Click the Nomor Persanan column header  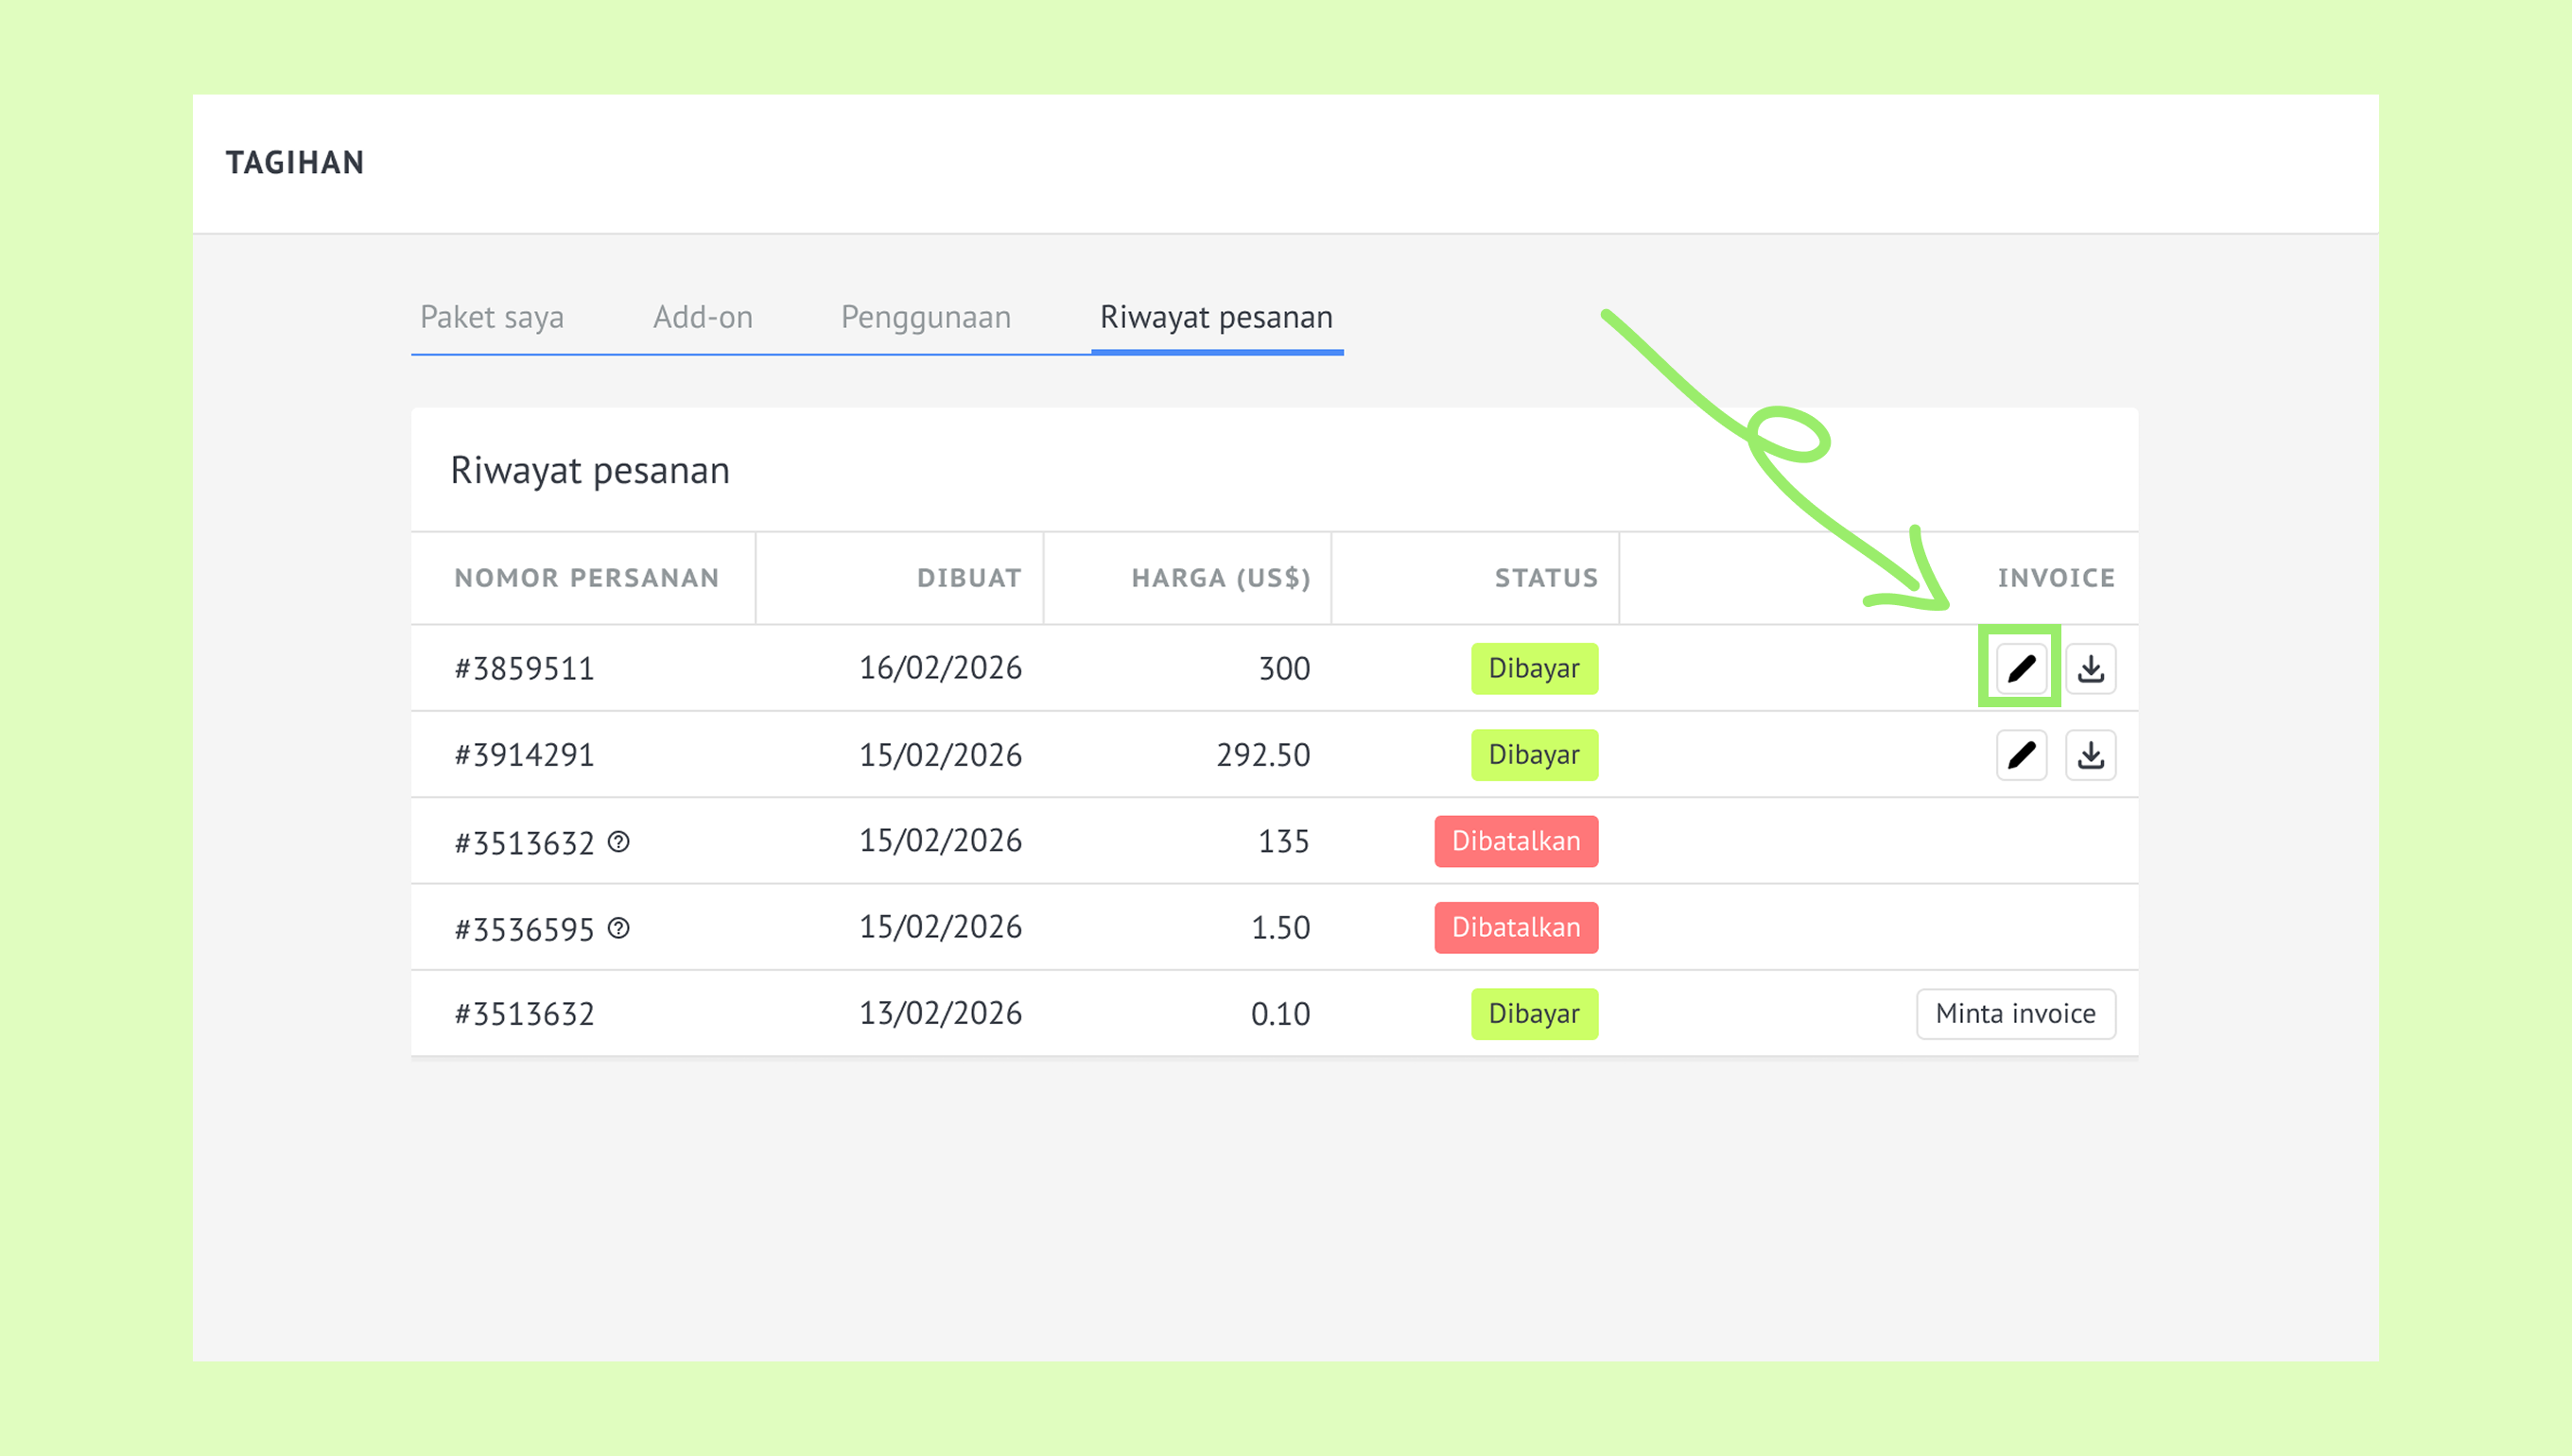[x=587, y=578]
